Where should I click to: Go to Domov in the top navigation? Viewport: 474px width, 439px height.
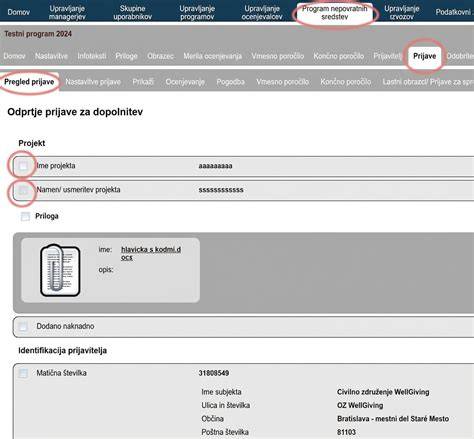point(18,12)
